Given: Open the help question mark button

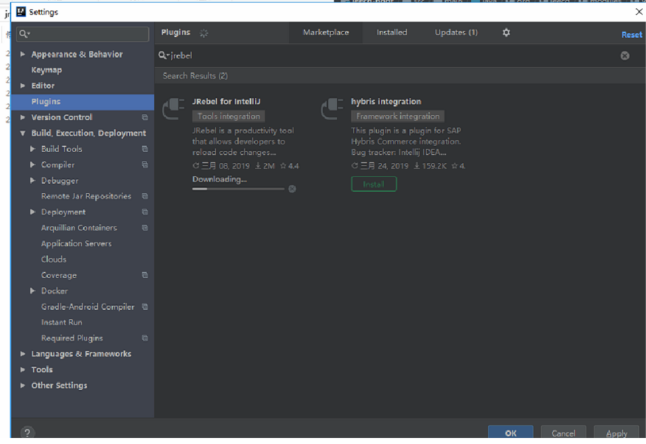Looking at the screenshot, I should tap(27, 432).
